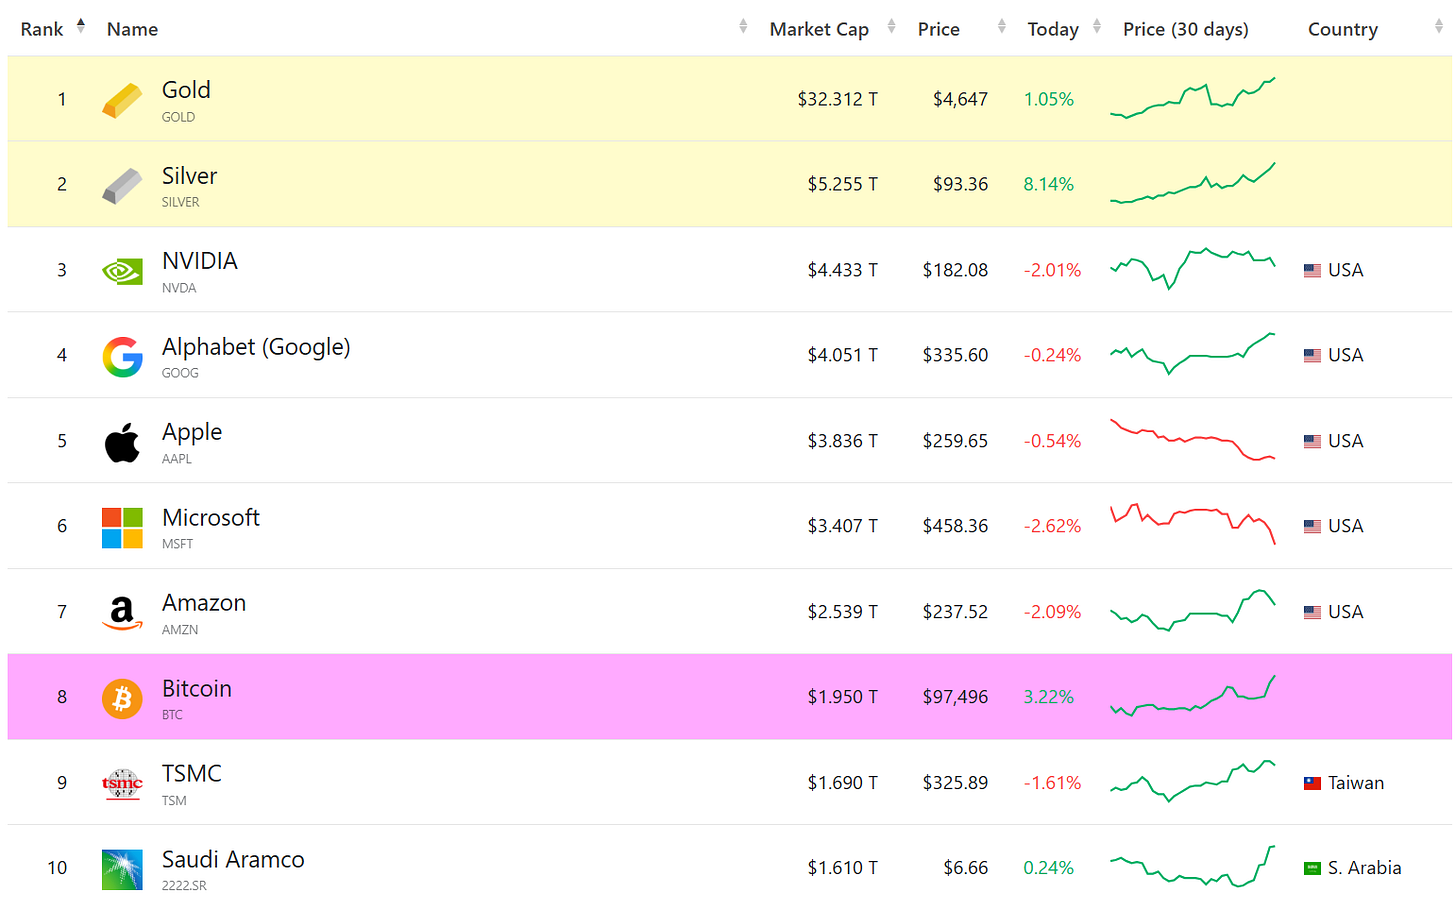Sort by Price column arrows

coord(1002,27)
